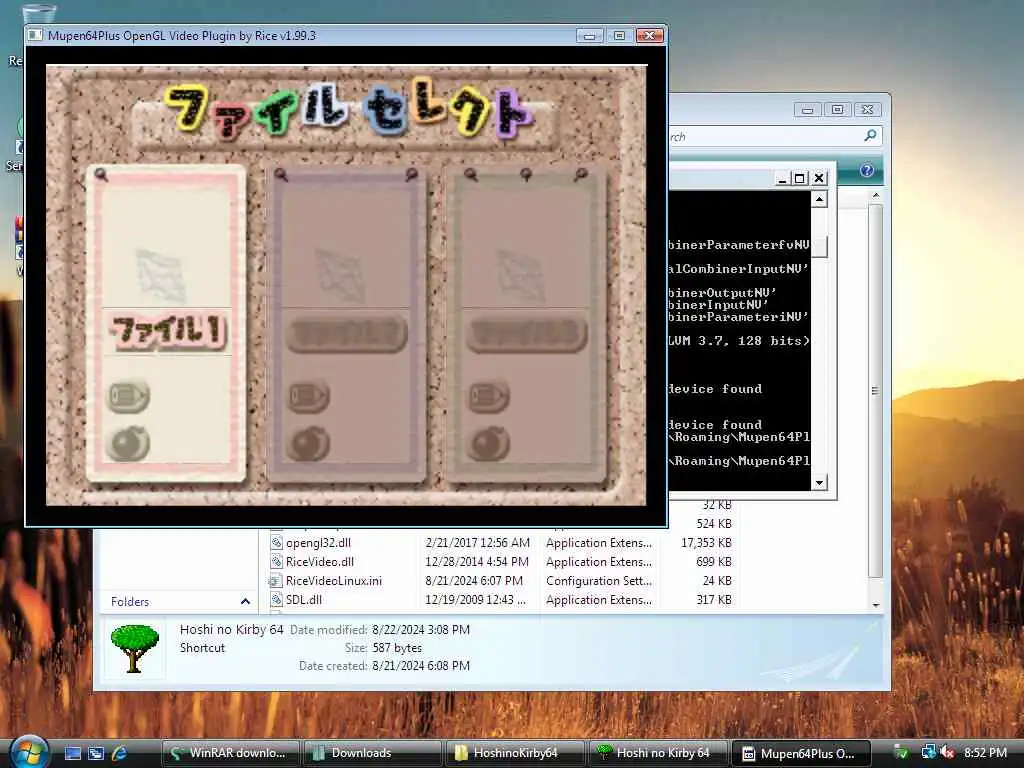Select the faded File 2 label button
The height and width of the screenshot is (768, 1024).
(x=347, y=334)
